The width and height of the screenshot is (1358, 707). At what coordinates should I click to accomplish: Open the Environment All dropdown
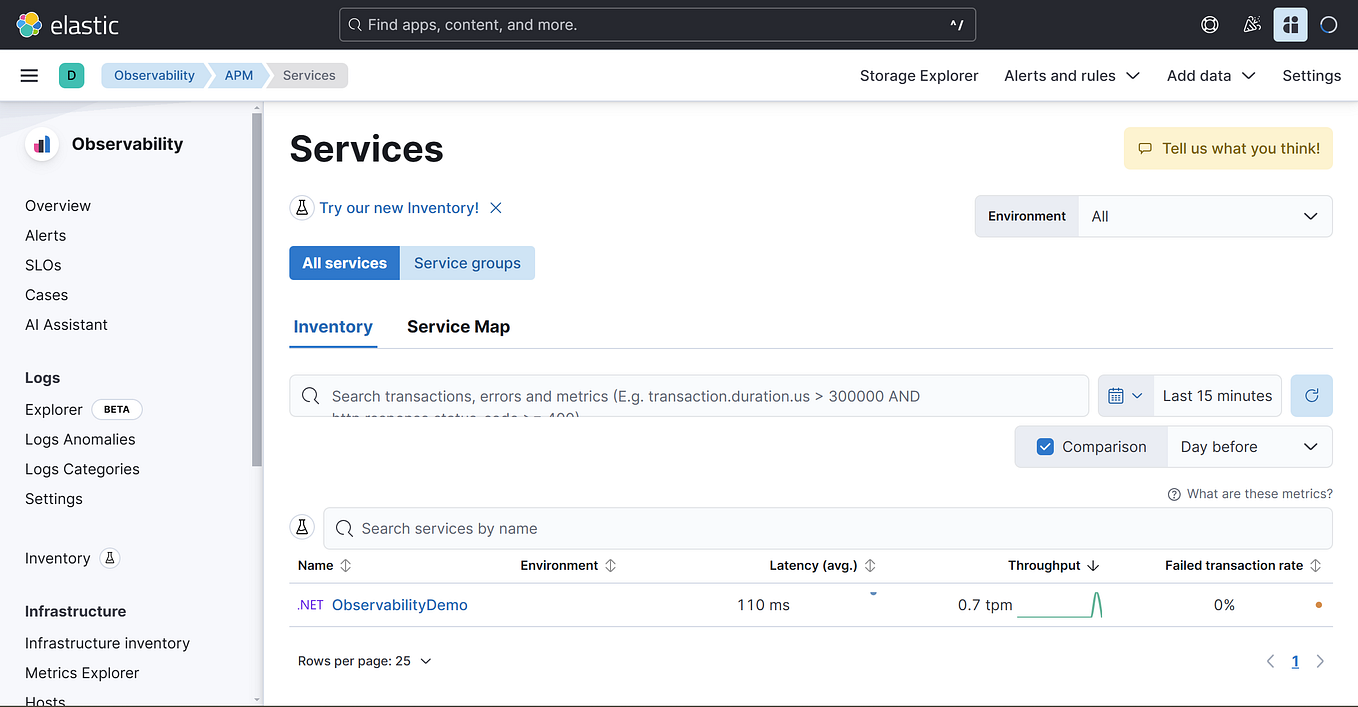(x=1204, y=216)
